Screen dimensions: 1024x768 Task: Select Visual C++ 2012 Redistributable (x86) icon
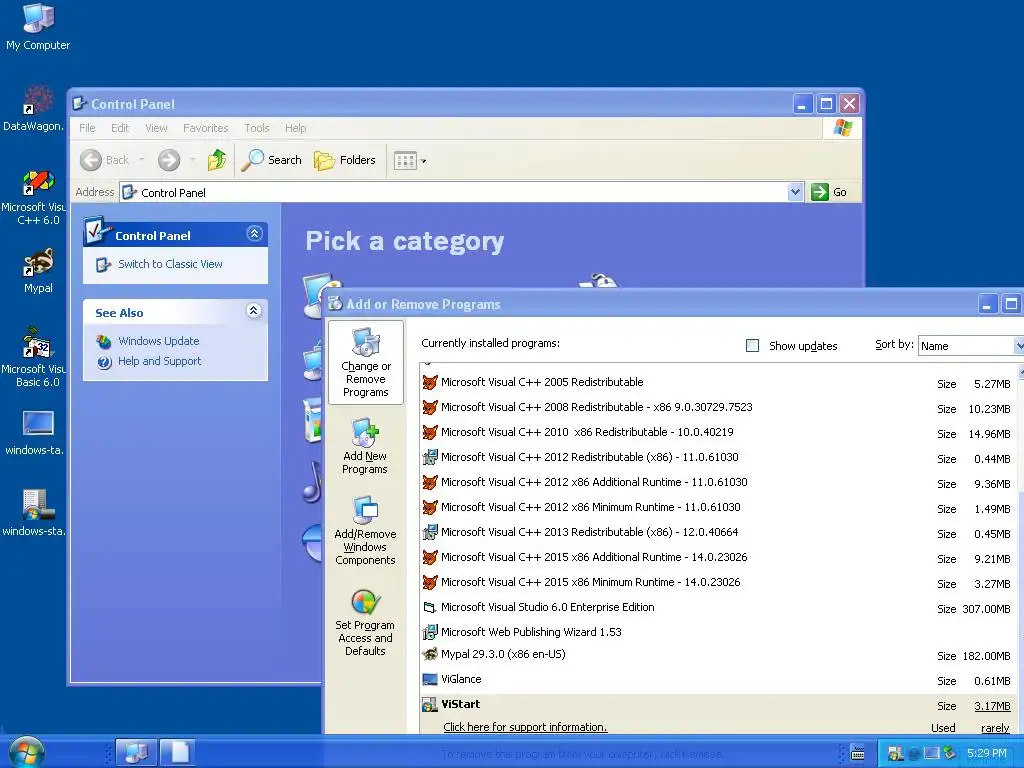click(x=430, y=457)
